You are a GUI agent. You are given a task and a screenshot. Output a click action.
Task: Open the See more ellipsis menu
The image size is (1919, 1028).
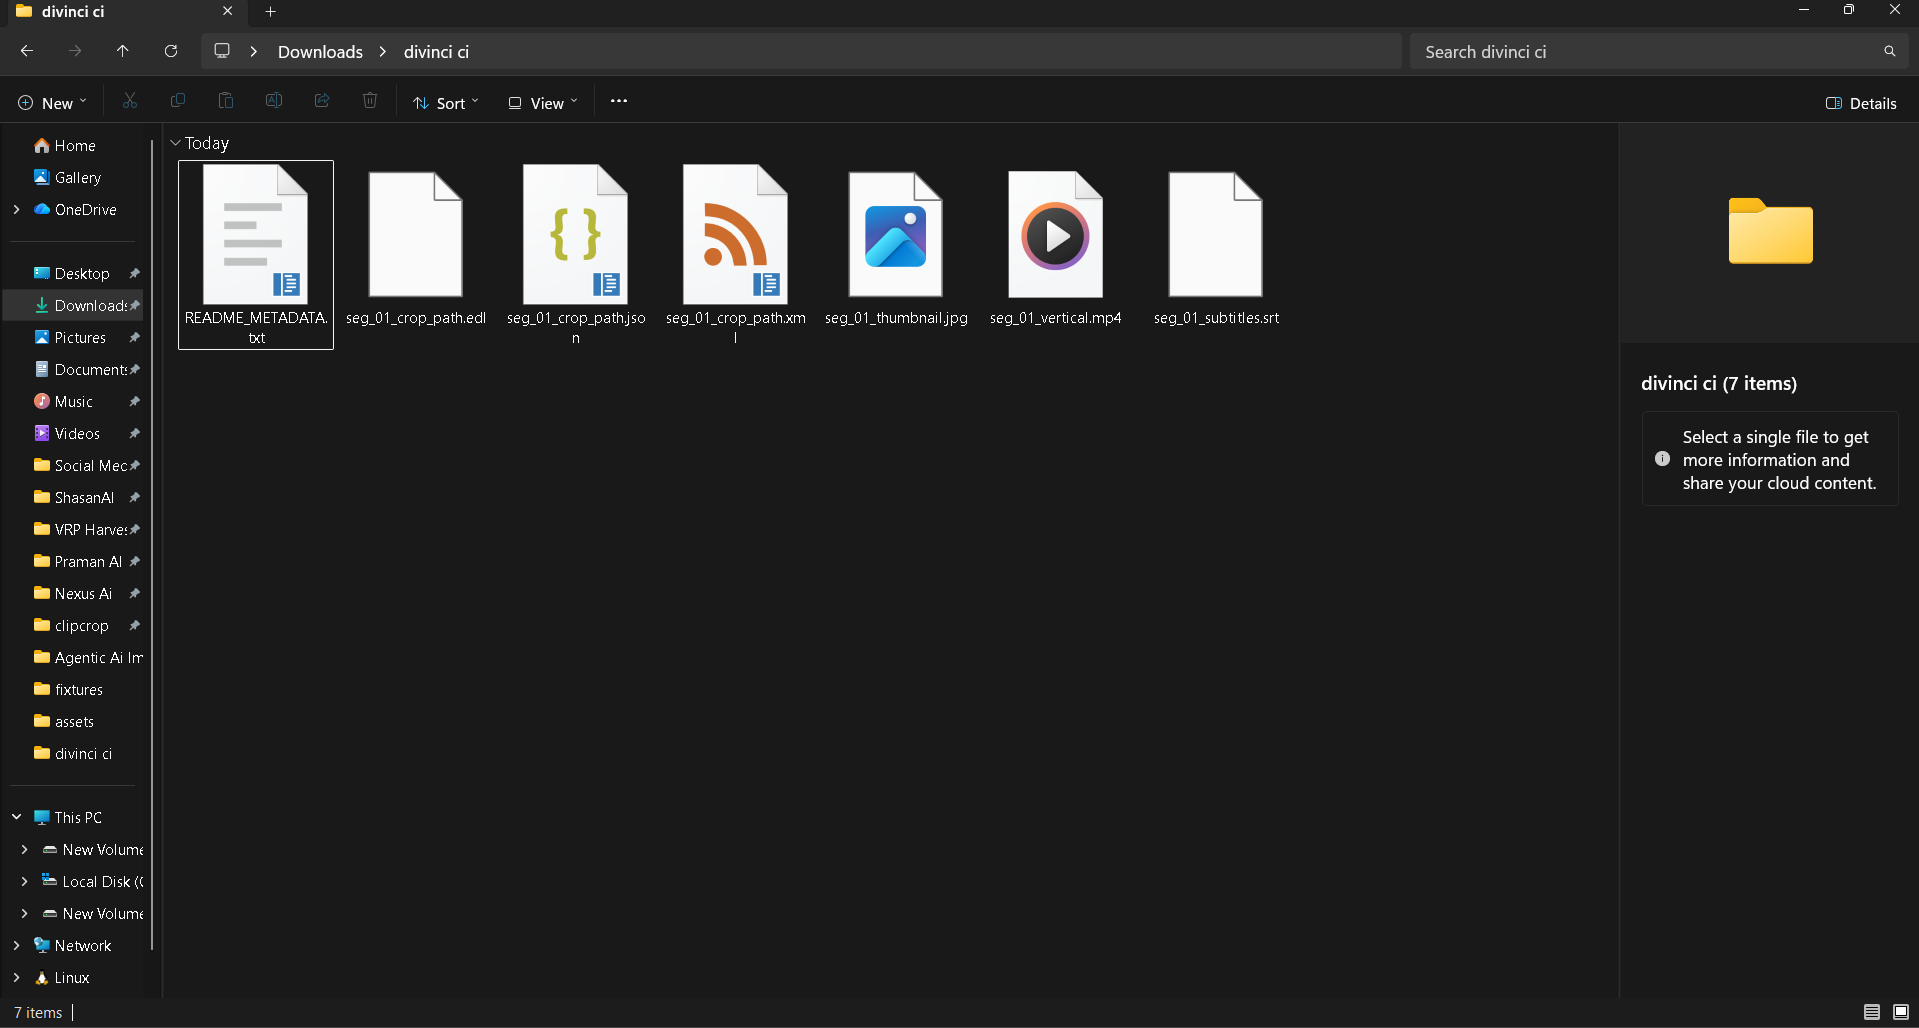pyautogui.click(x=619, y=101)
